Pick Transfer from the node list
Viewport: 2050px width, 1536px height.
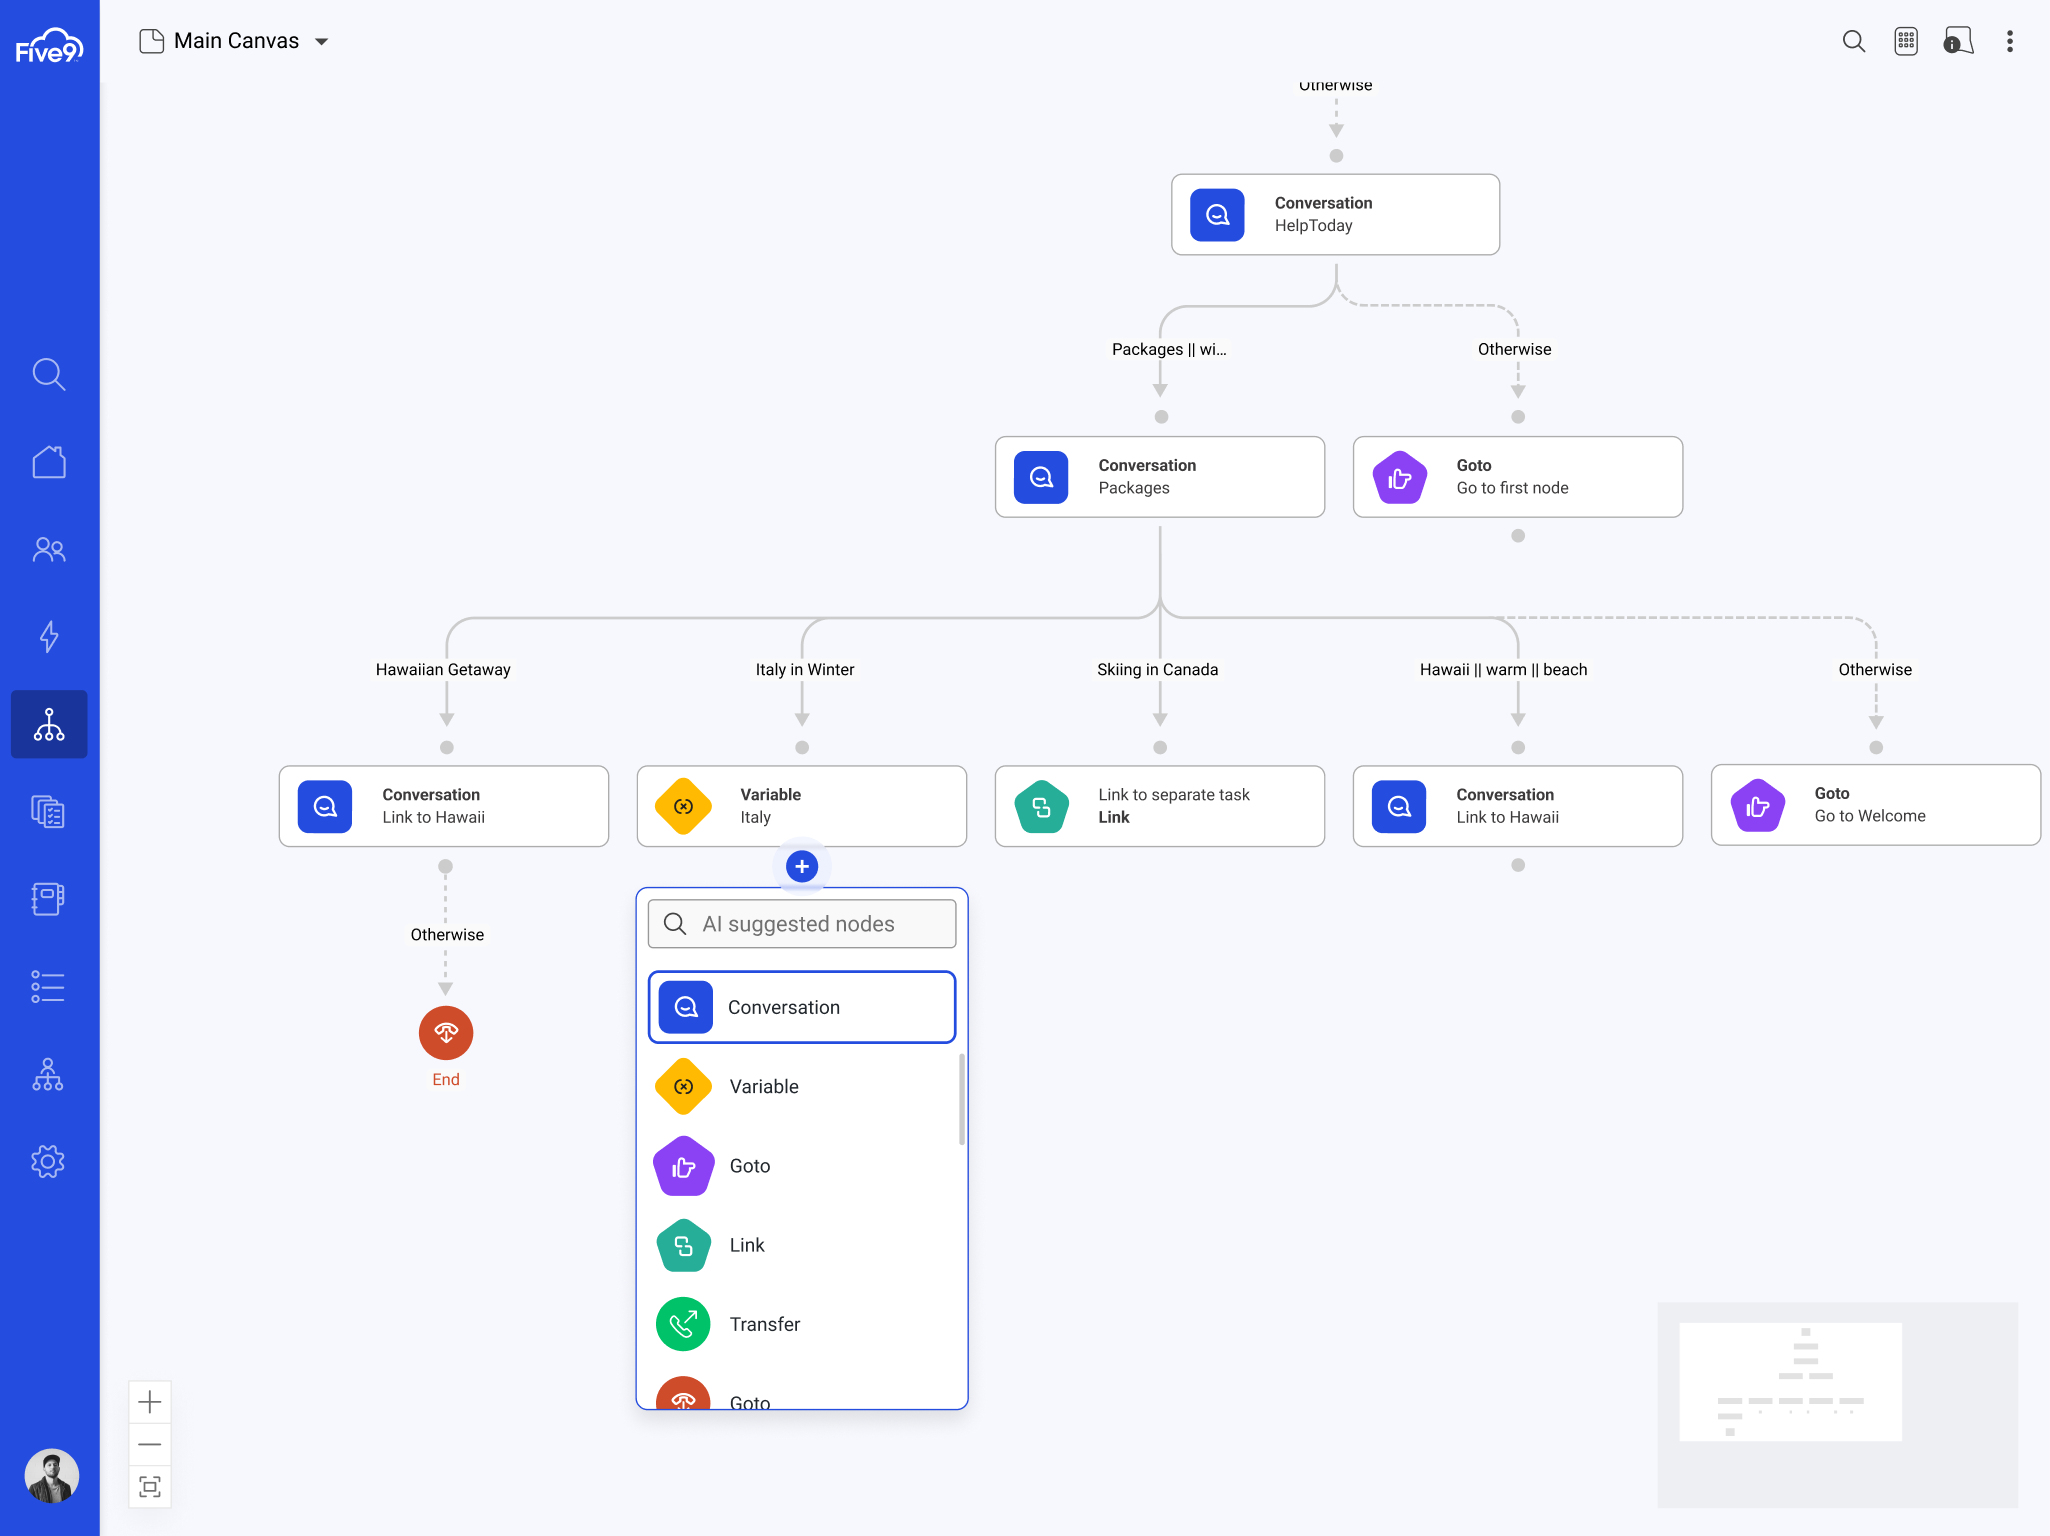(764, 1324)
